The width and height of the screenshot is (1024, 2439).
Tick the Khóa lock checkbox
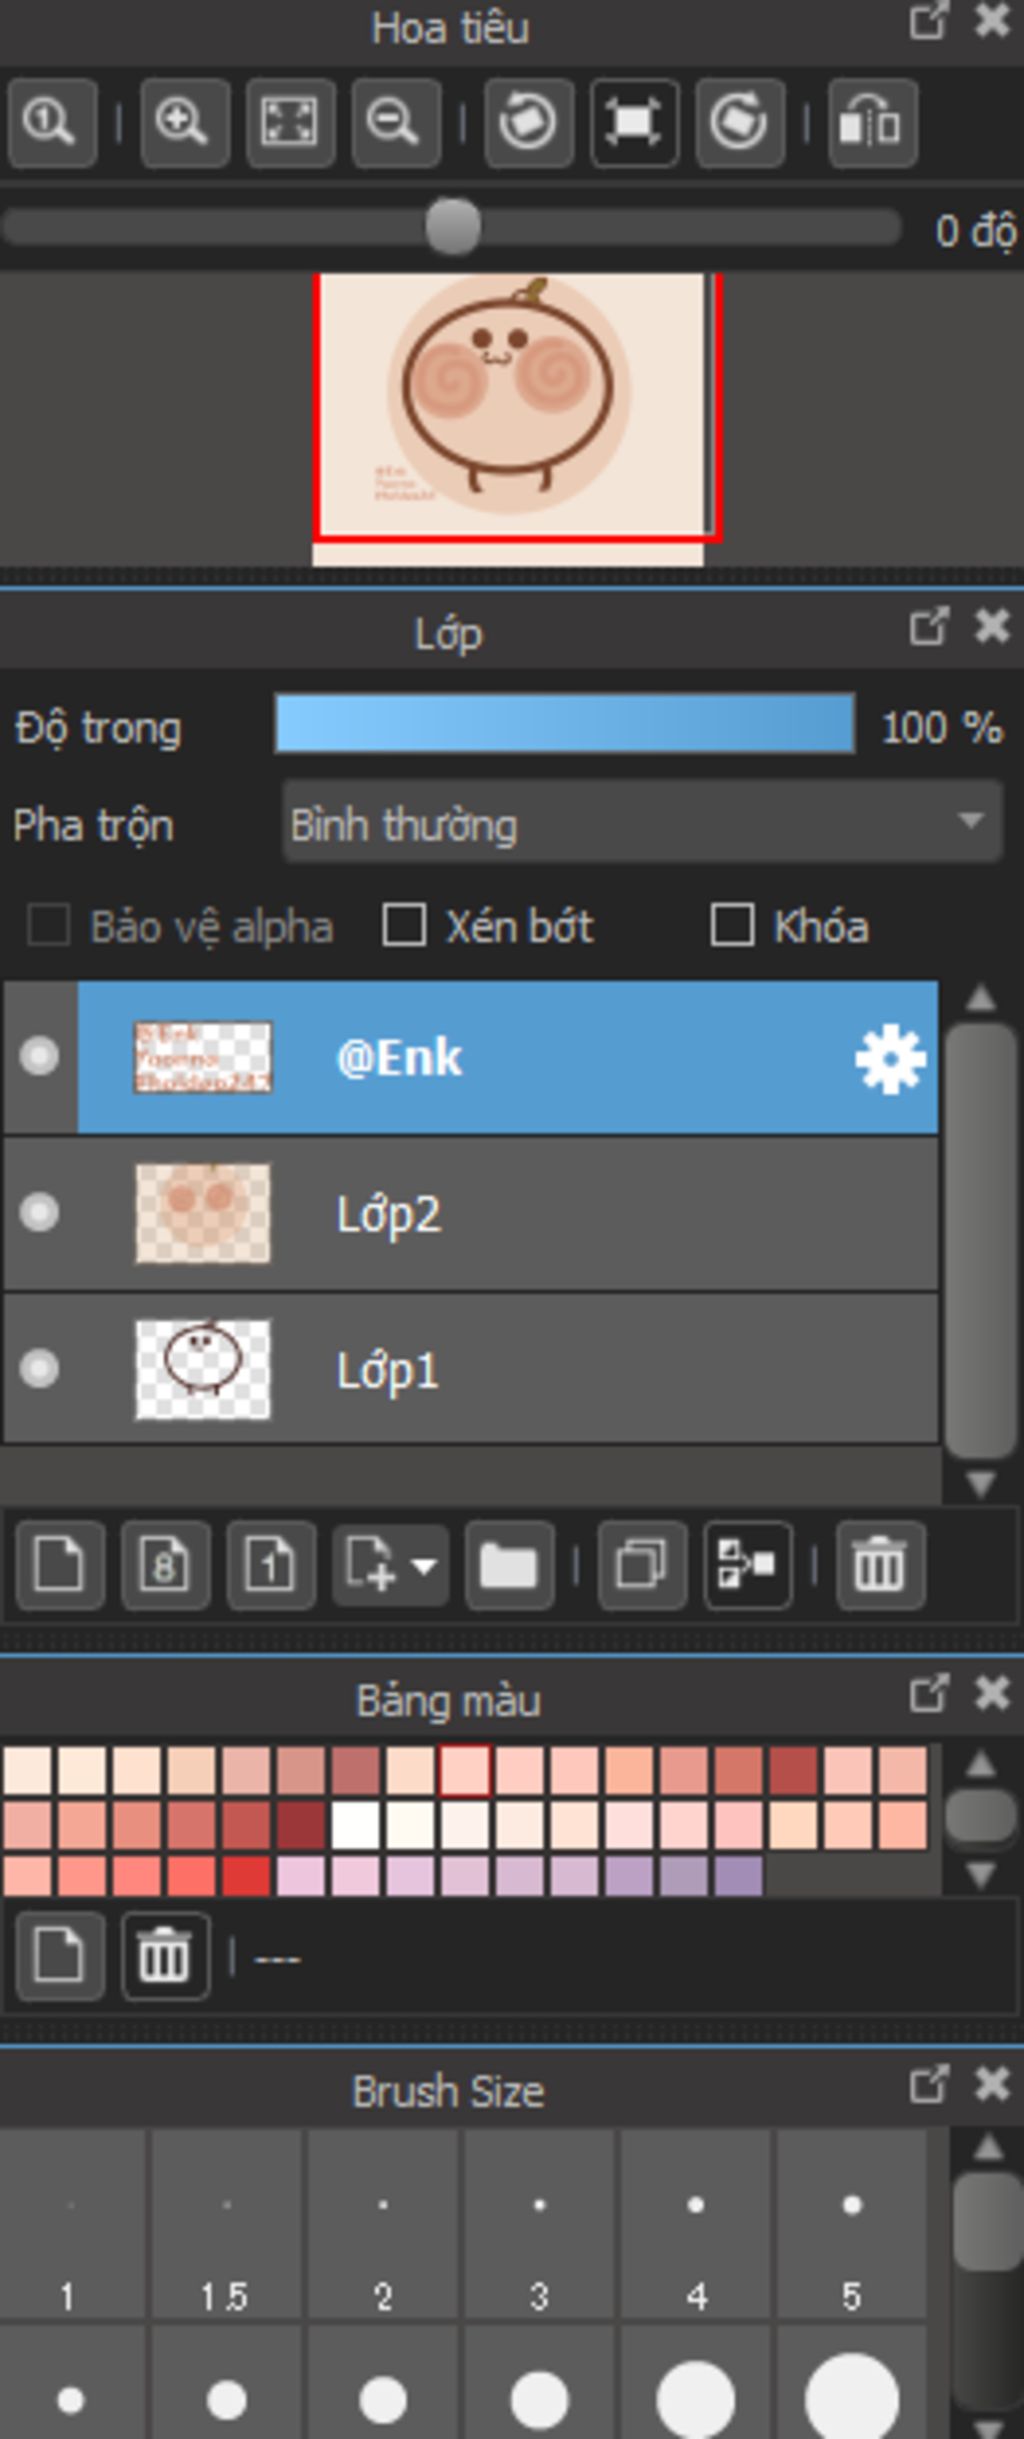(732, 925)
